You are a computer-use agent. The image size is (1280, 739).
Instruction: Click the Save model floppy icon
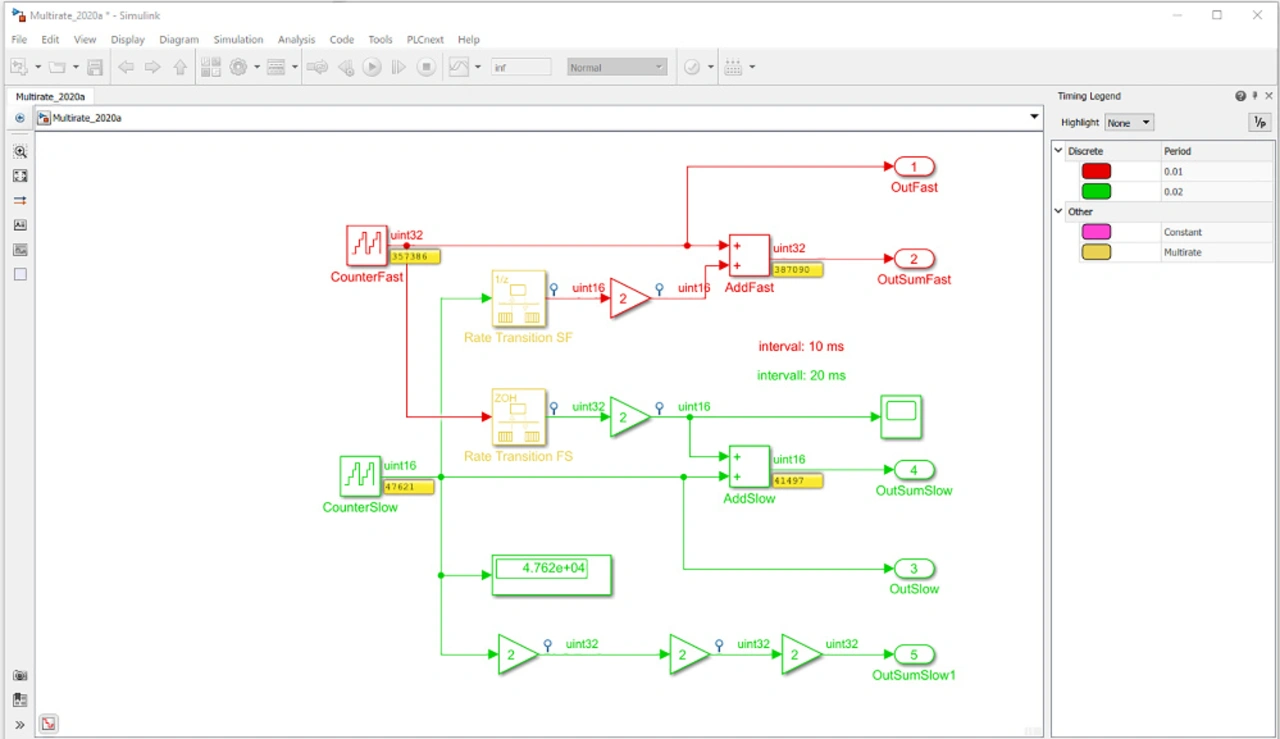click(95, 67)
